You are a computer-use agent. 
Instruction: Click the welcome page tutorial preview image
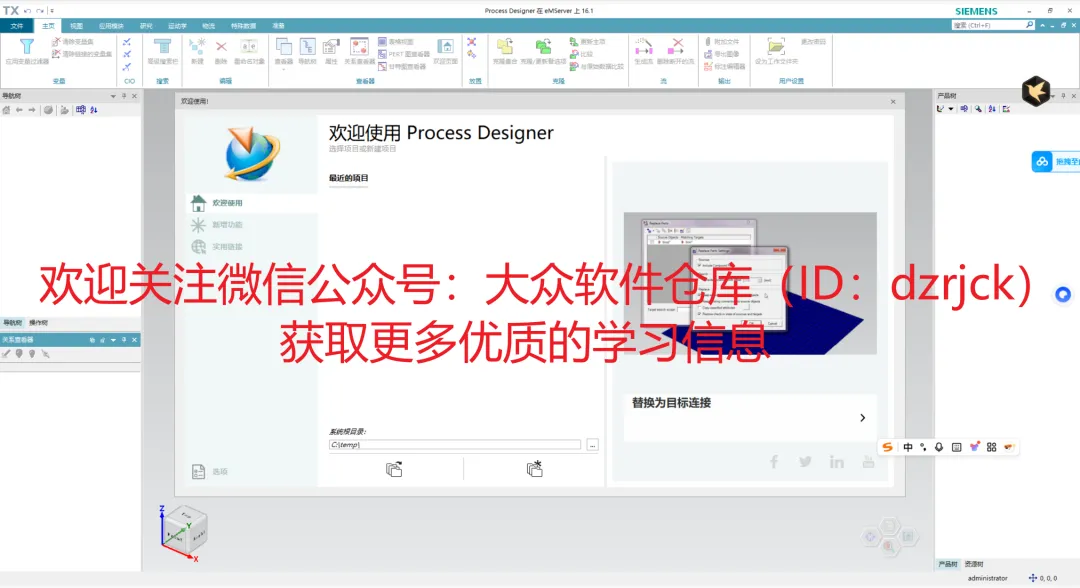point(750,283)
